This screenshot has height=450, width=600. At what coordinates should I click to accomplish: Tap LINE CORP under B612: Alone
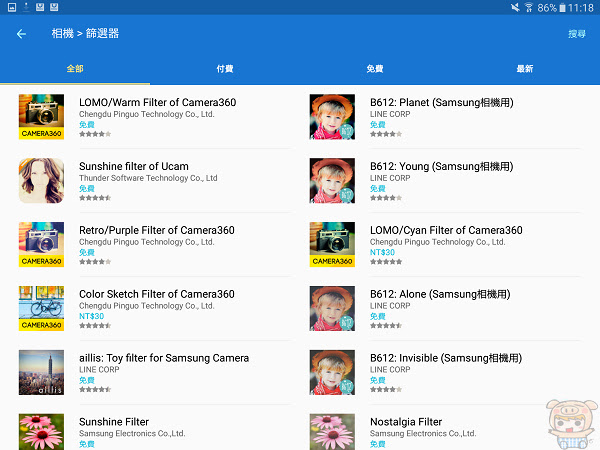tap(390, 306)
